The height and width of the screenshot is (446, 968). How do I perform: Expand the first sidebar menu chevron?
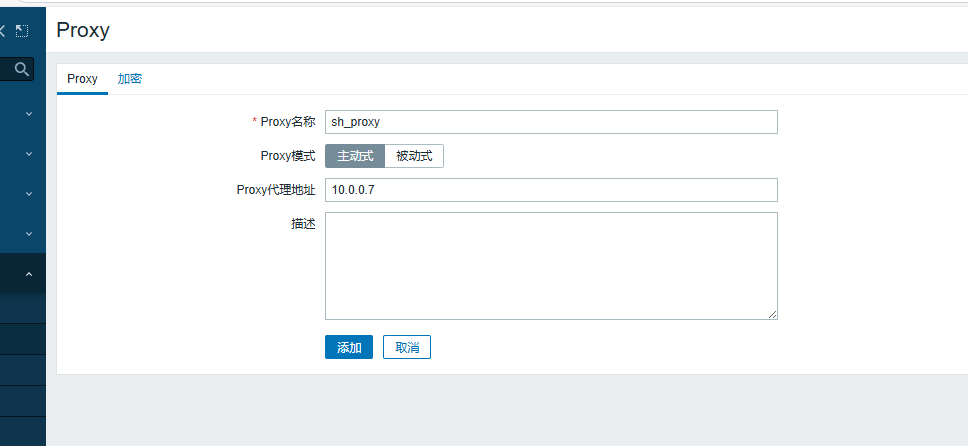pos(29,114)
